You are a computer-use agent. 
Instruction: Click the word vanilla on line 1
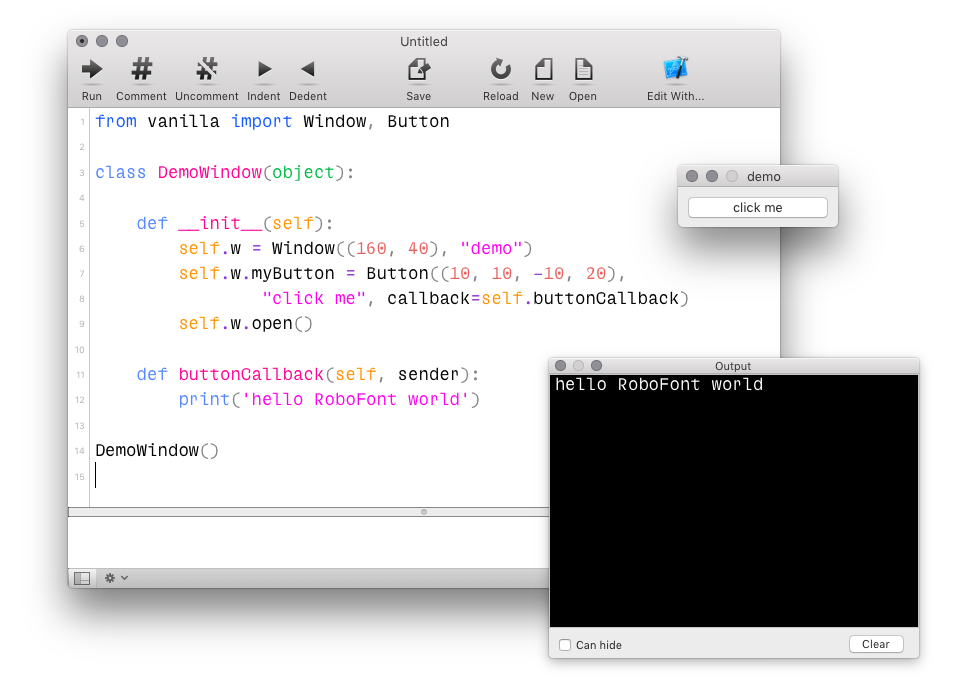(183, 121)
